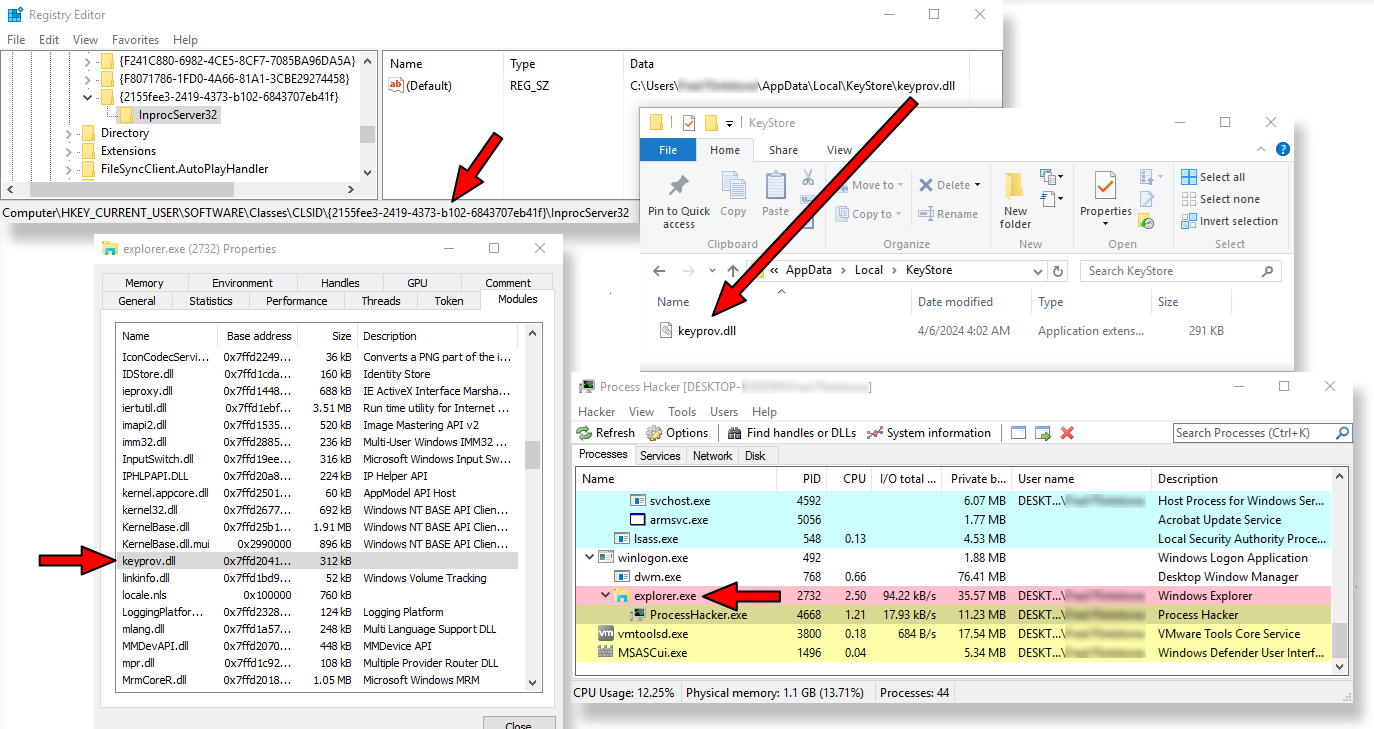Click Select all in the ribbon
1374x729 pixels.
pos(1213,177)
